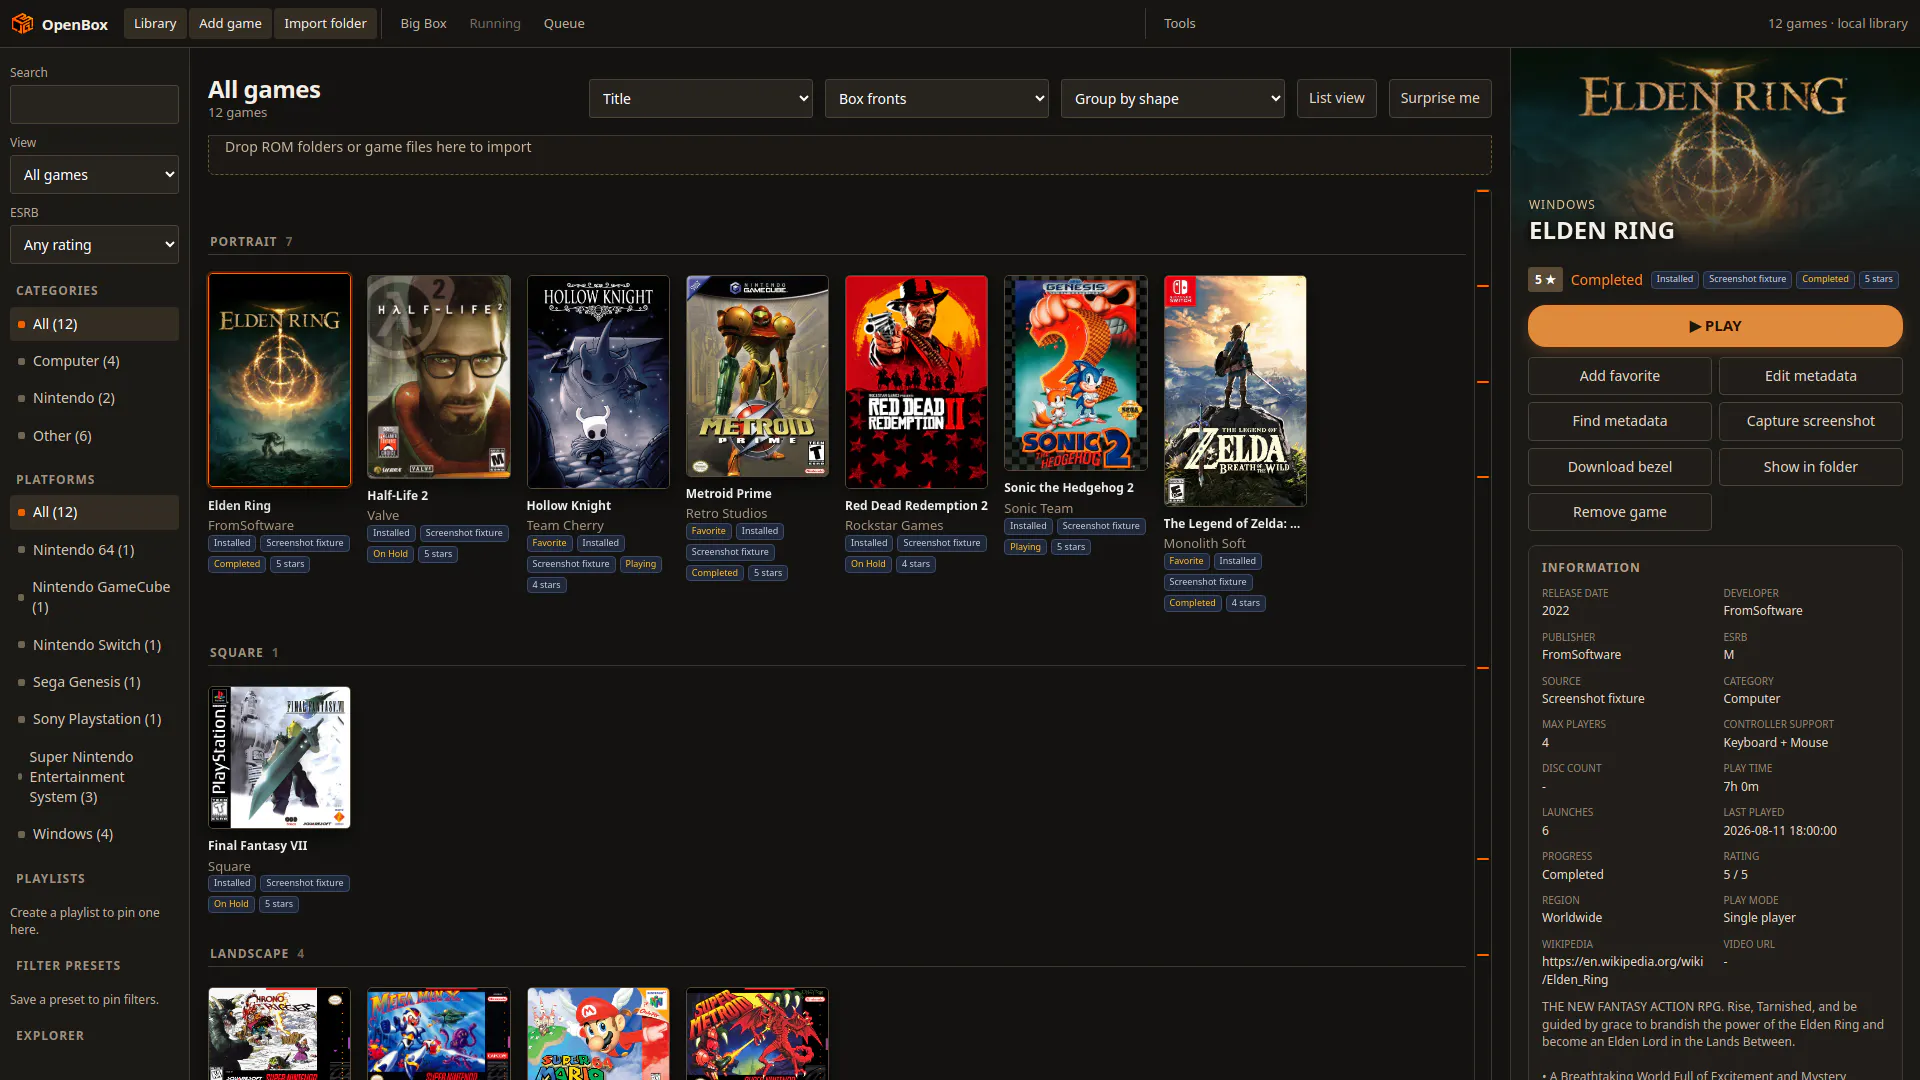Click the On Hold tag under Final Fantasy VII
Viewport: 1920px width, 1080px height.
(231, 904)
